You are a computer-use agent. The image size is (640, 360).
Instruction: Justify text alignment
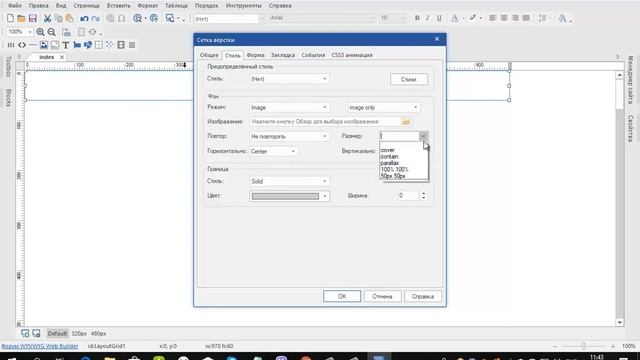526,18
